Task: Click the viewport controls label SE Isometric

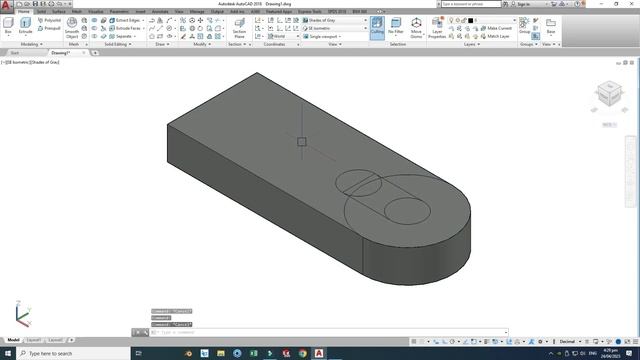Action: point(18,62)
